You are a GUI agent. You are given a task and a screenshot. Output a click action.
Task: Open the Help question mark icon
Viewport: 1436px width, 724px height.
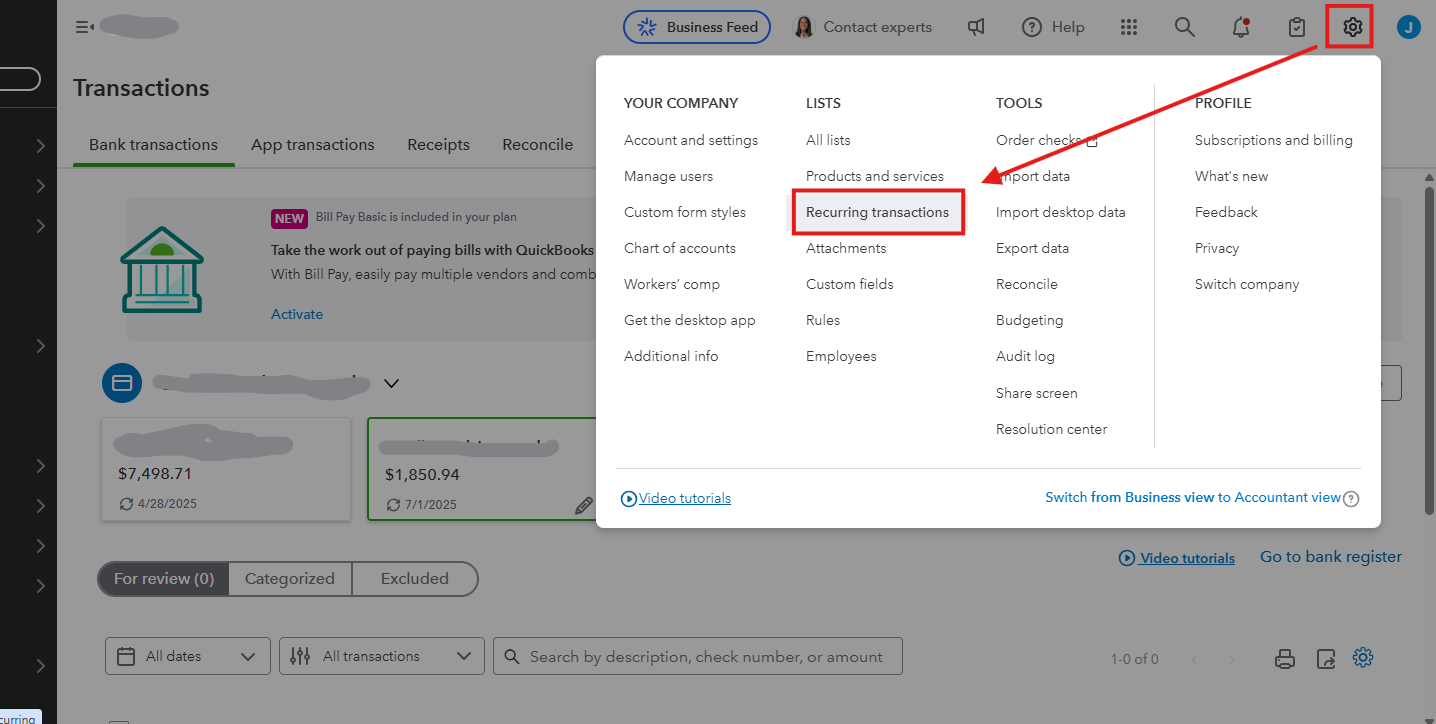coord(1032,27)
